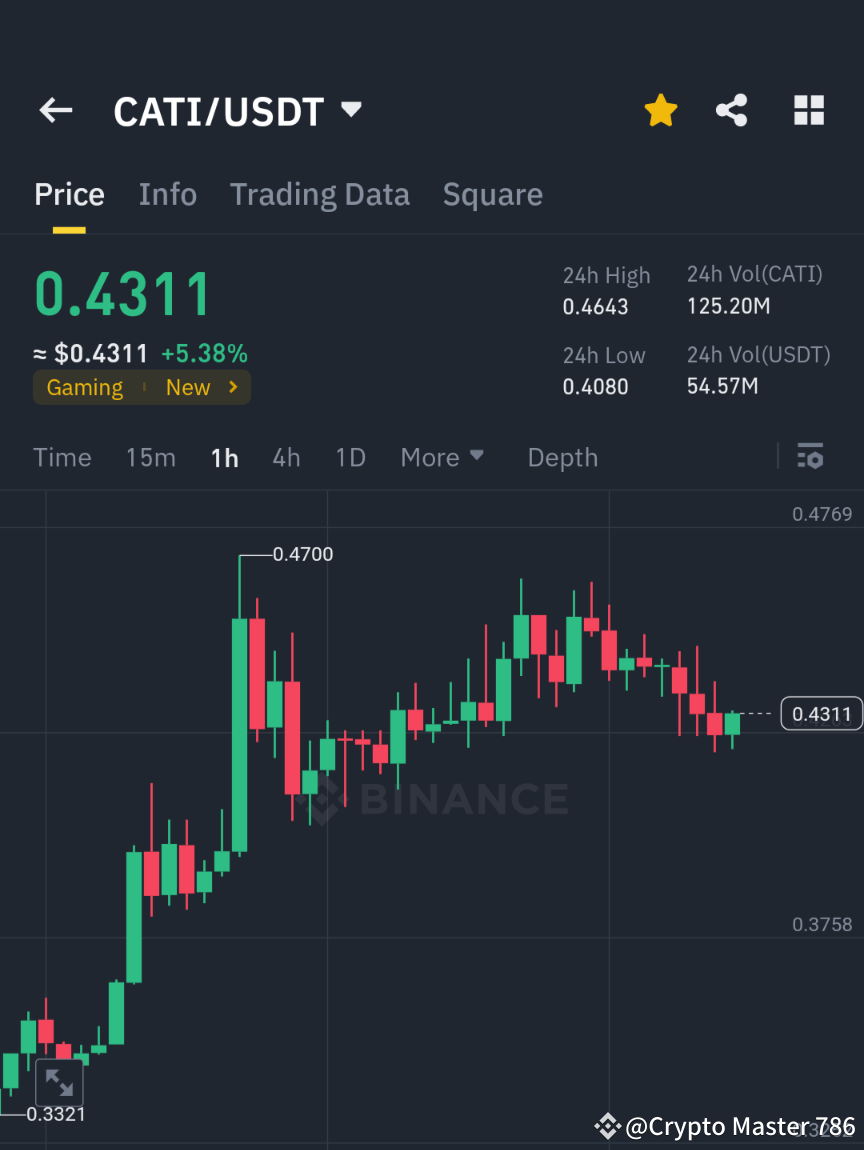
Task: Open the share icon
Action: [x=732, y=110]
